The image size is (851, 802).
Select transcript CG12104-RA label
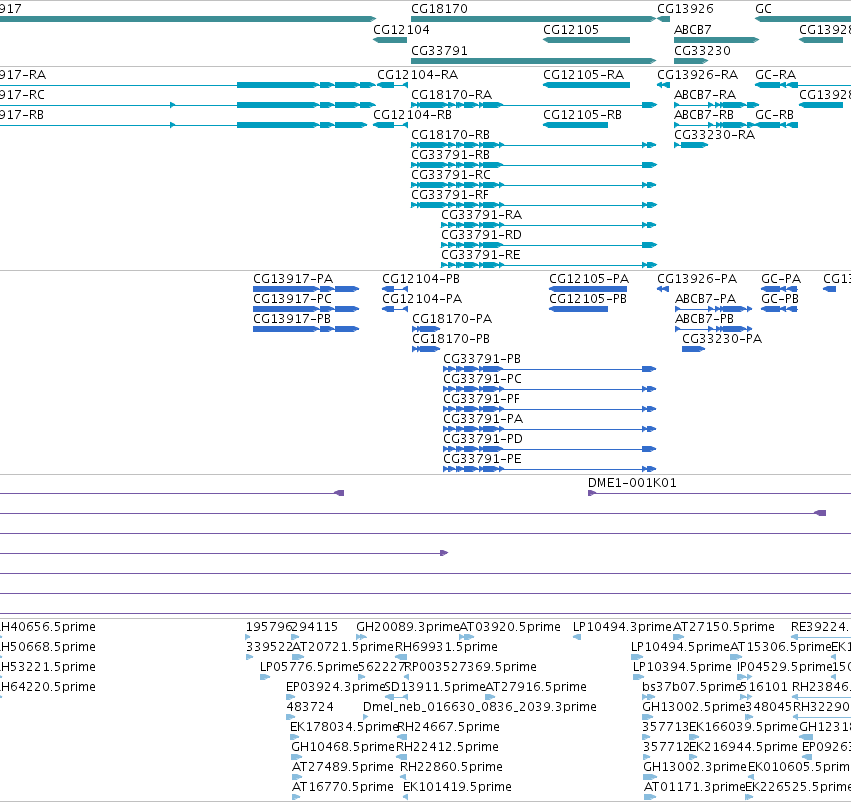417,74
